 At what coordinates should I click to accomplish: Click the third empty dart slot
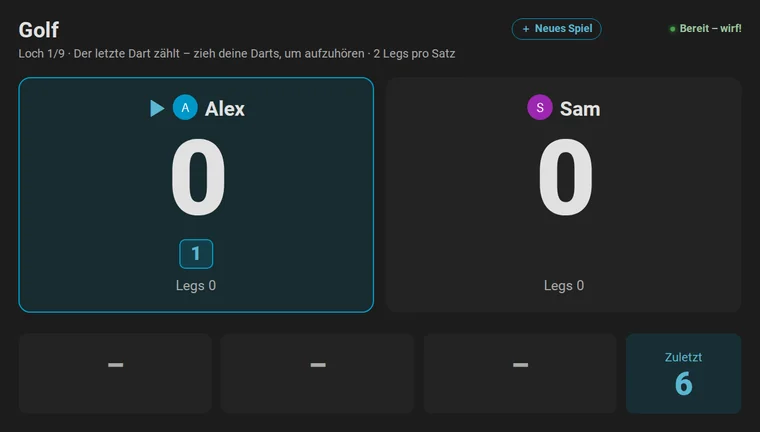click(520, 373)
